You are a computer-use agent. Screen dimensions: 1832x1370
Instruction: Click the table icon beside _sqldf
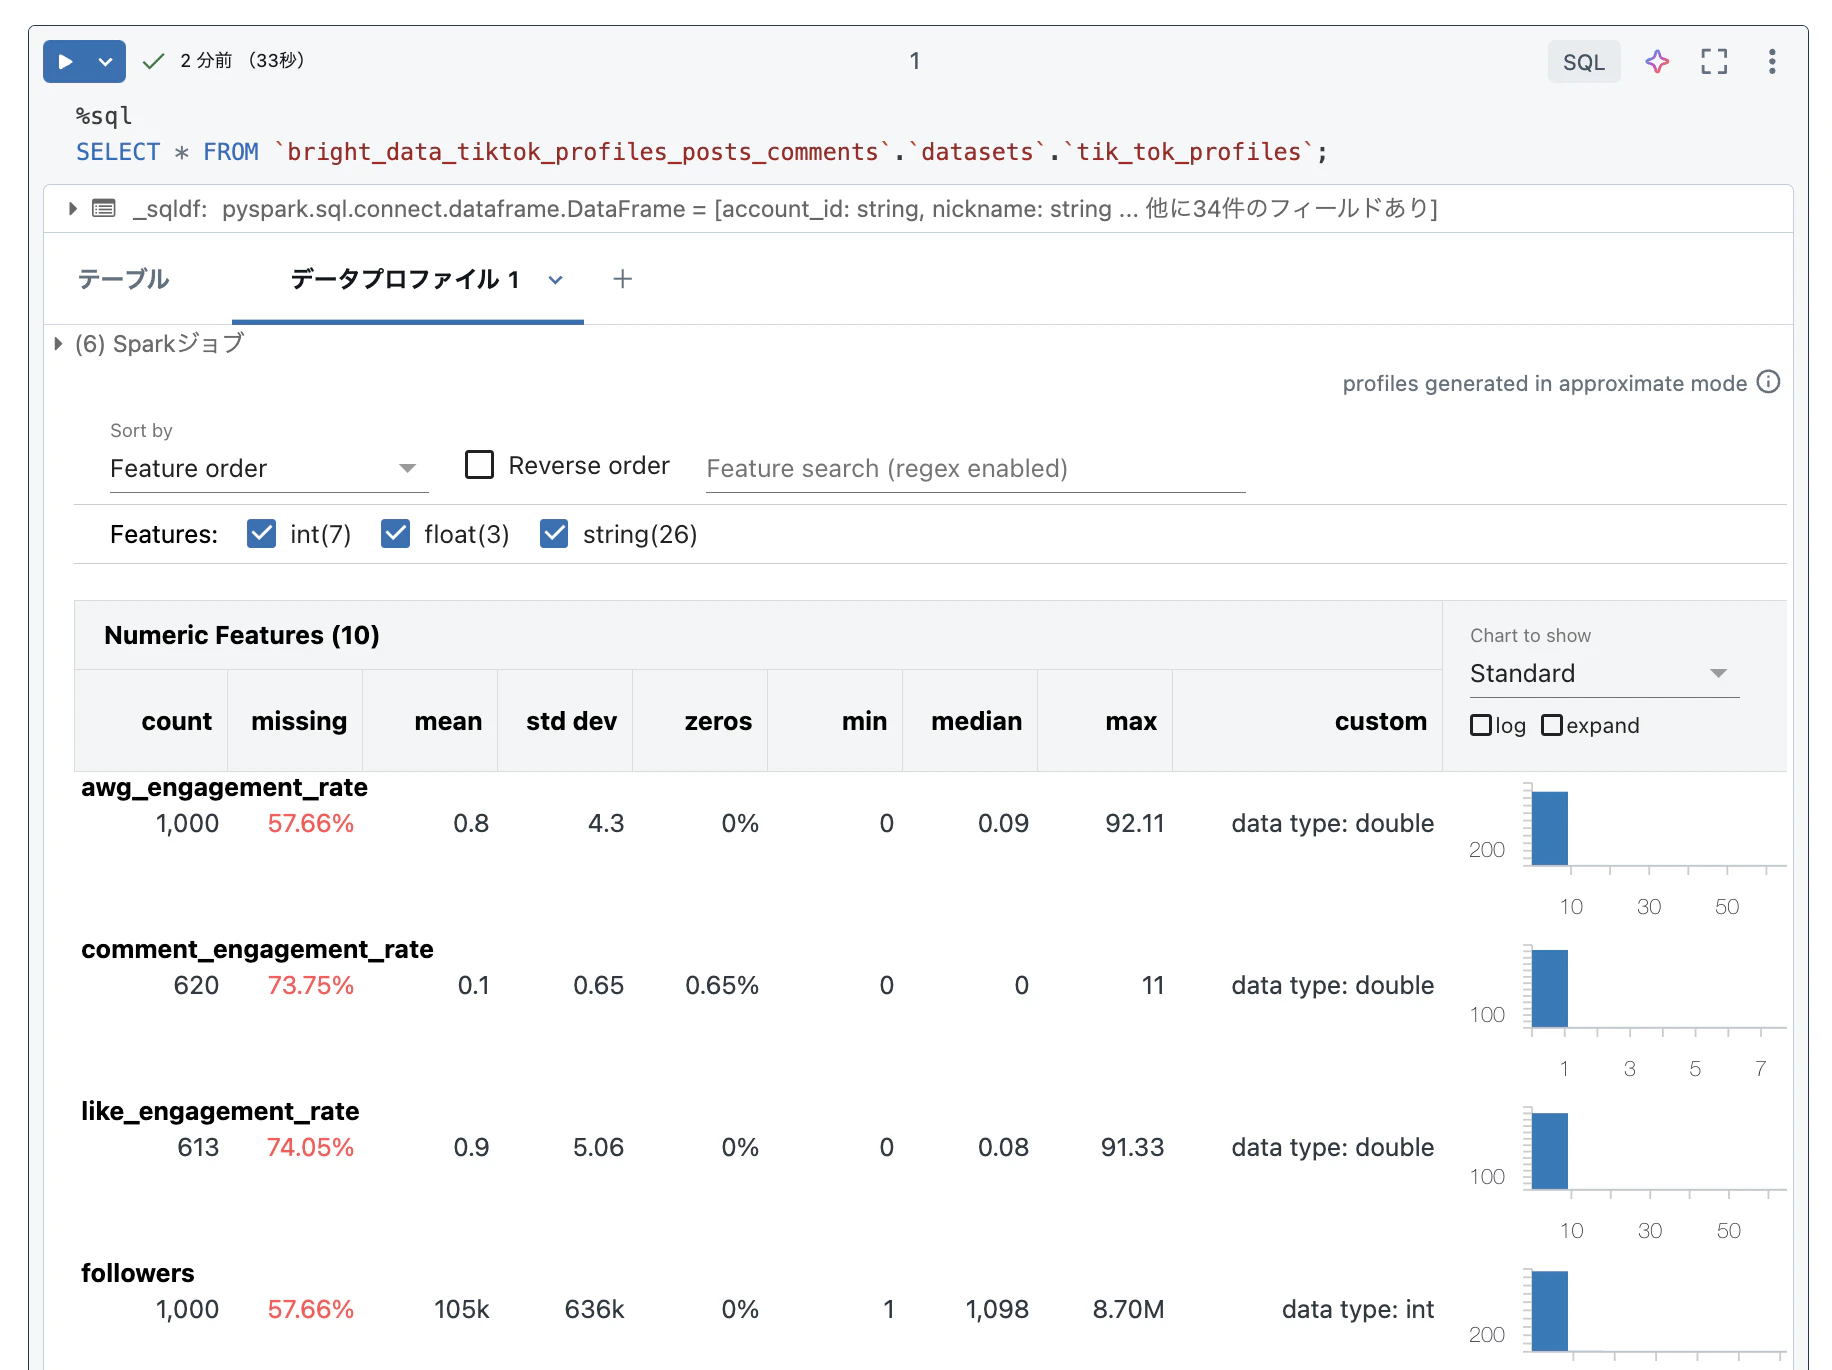point(104,209)
